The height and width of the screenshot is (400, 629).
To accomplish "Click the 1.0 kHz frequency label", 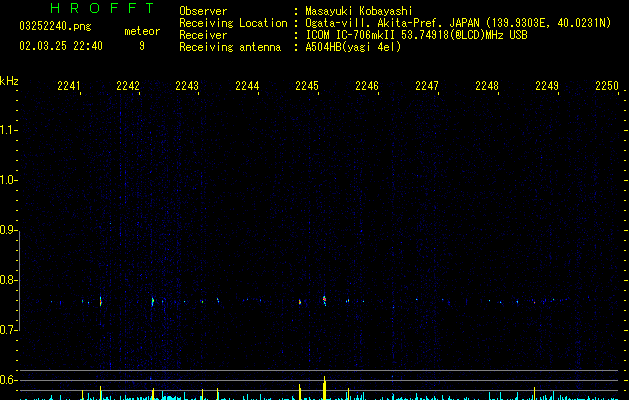I will pos(8,180).
